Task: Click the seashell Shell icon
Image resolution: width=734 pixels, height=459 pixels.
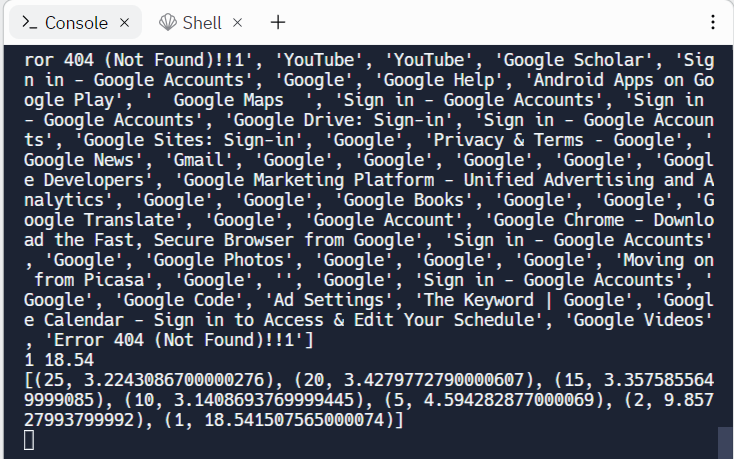Action: pyautogui.click(x=167, y=22)
